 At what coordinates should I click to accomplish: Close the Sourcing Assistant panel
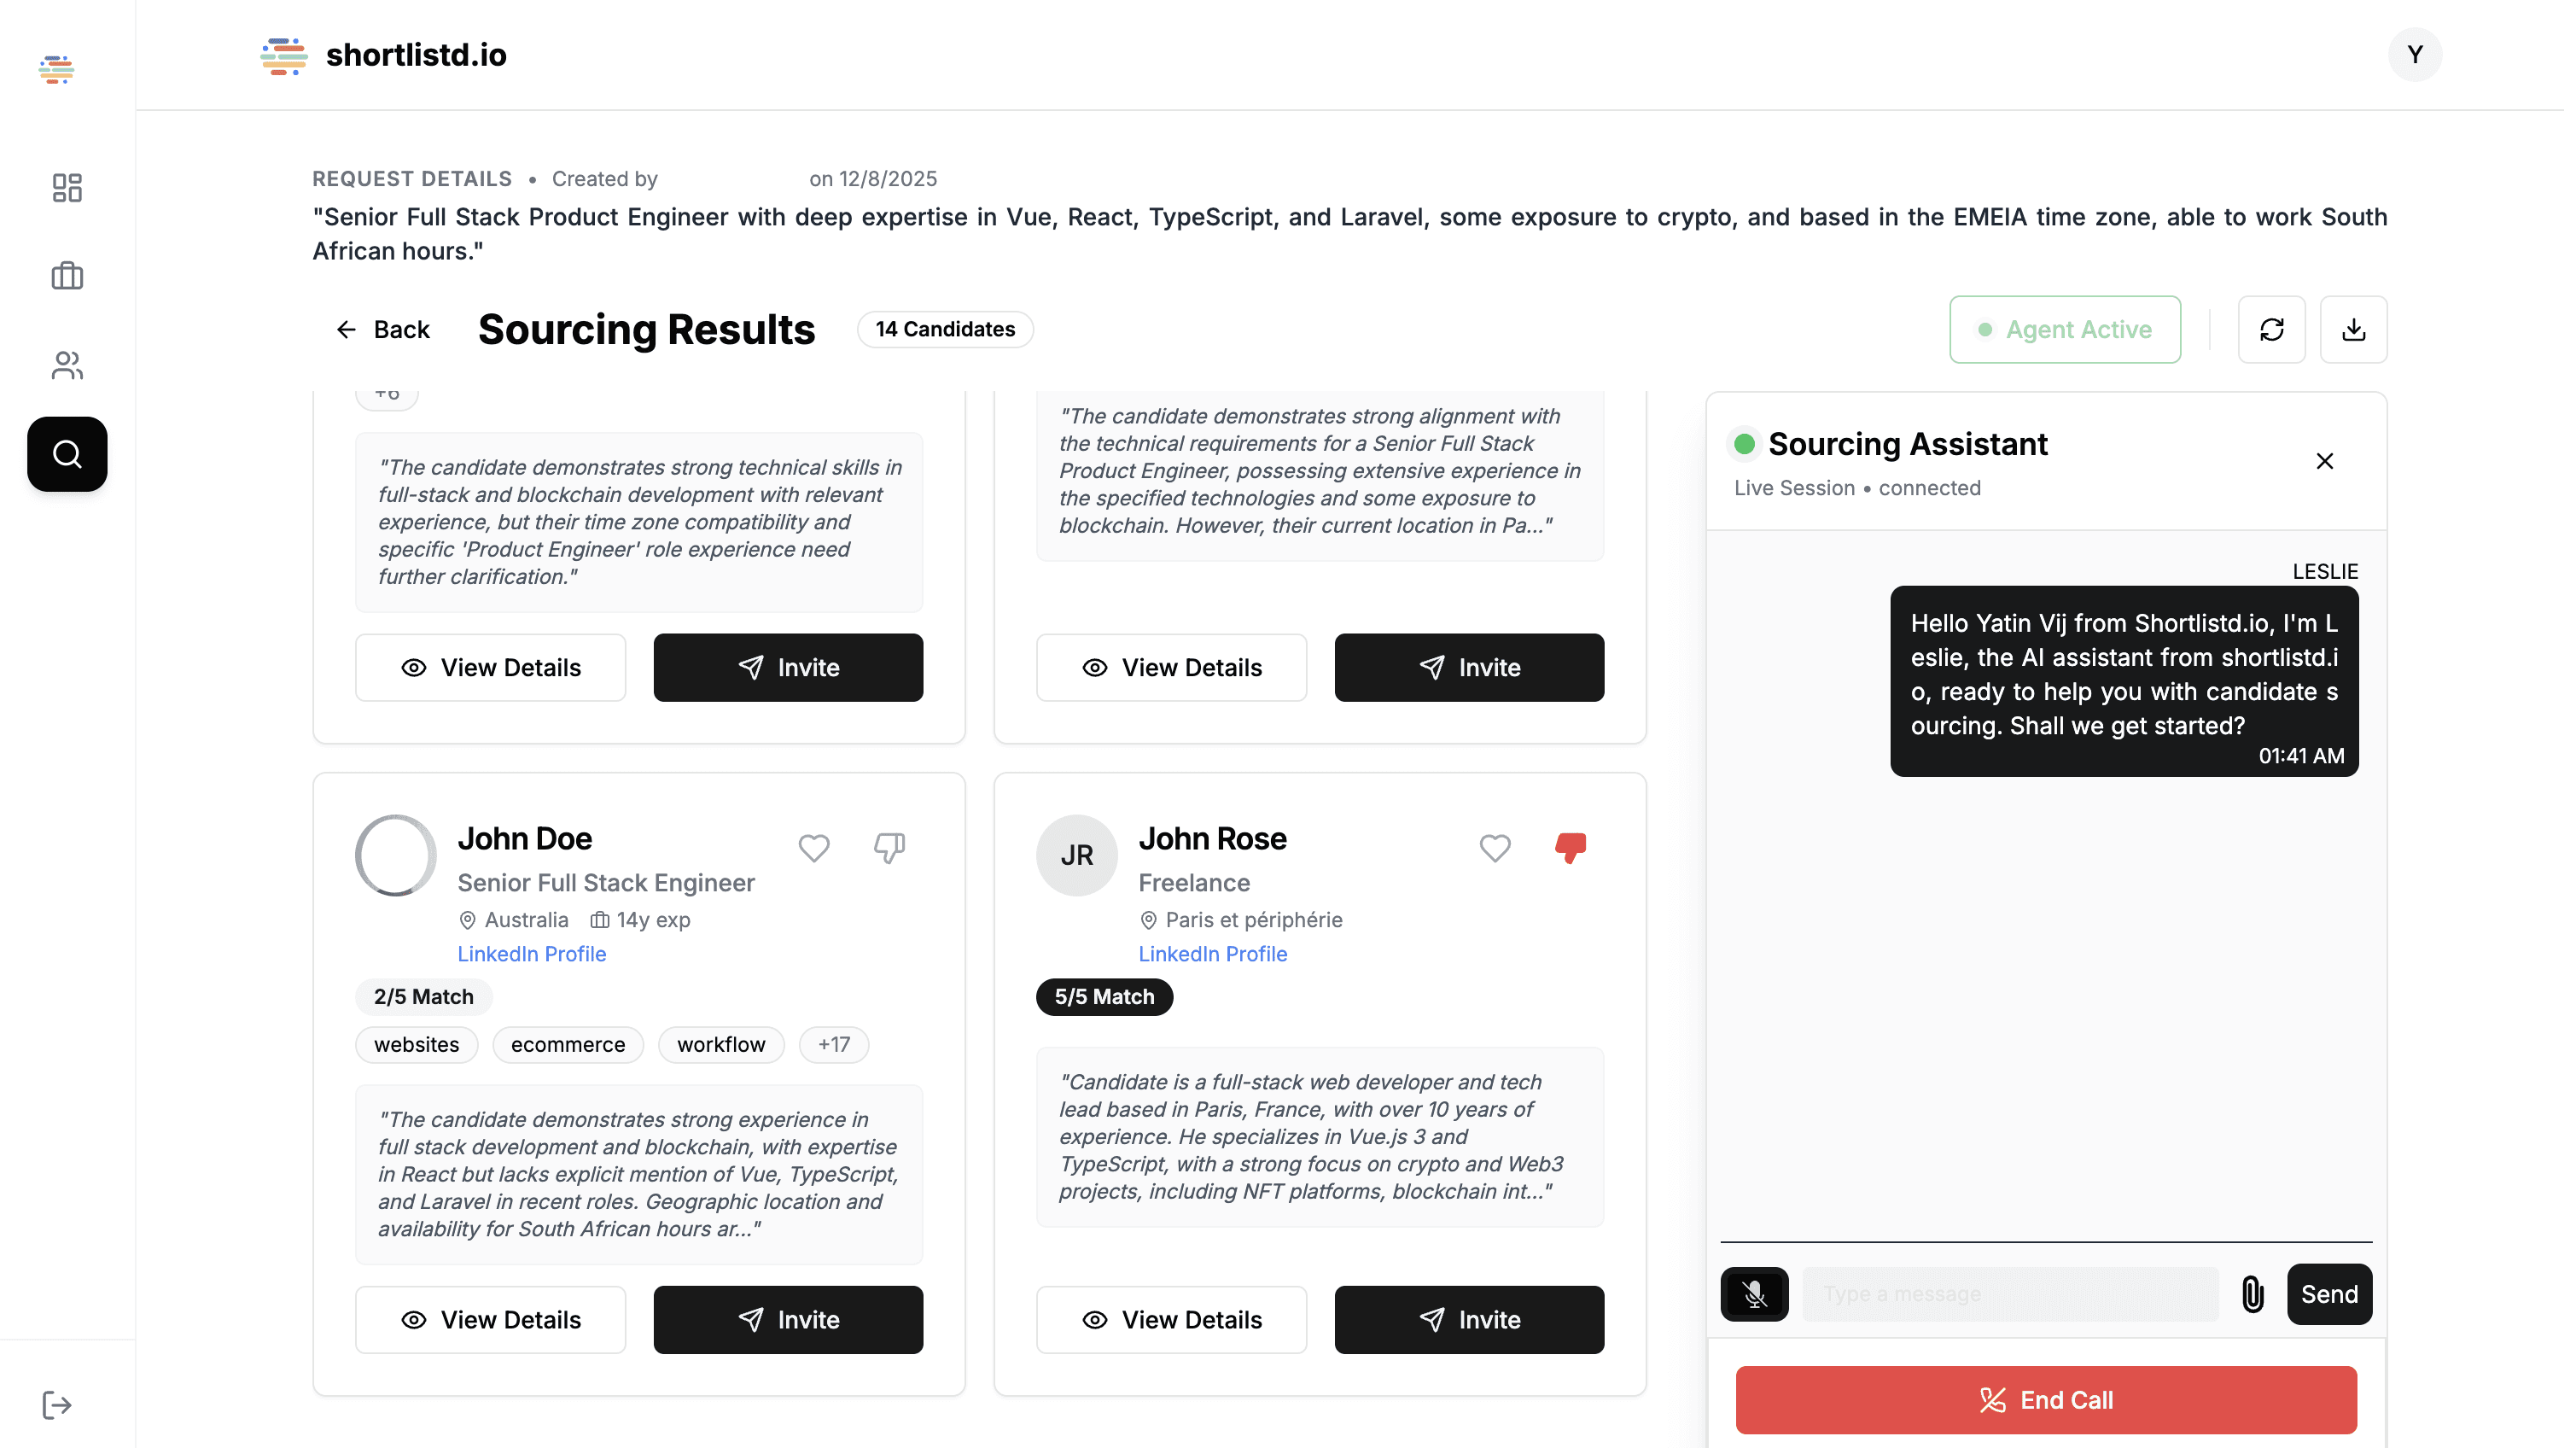point(2325,461)
